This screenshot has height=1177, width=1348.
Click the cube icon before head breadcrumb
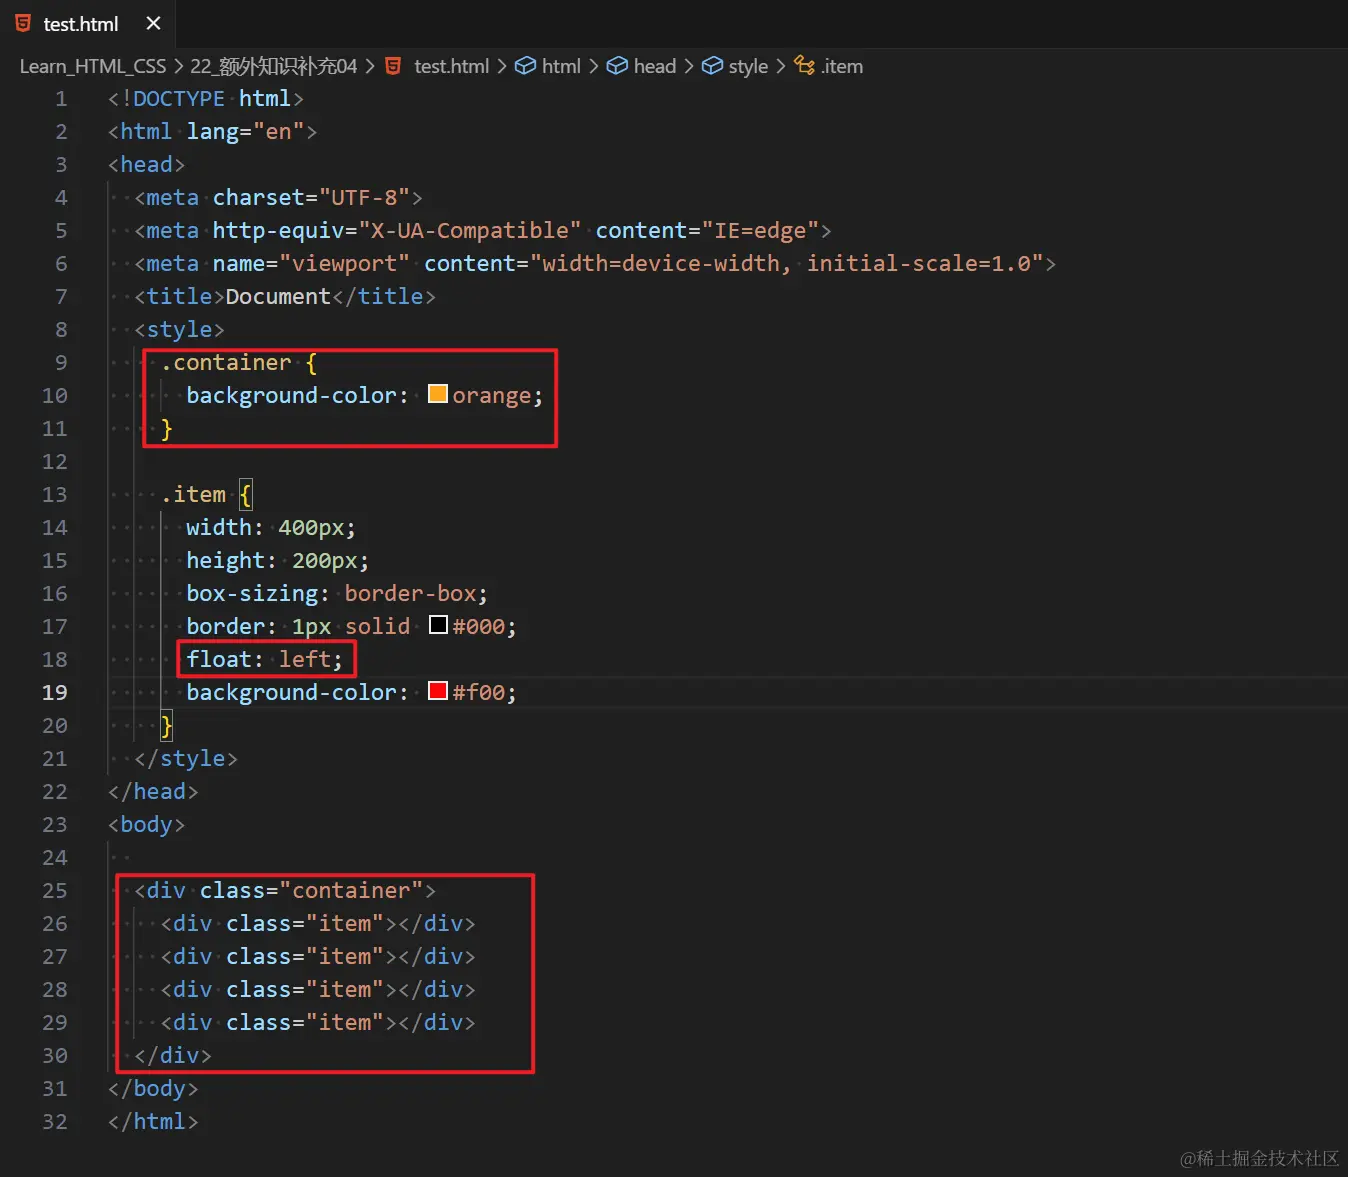tap(618, 66)
